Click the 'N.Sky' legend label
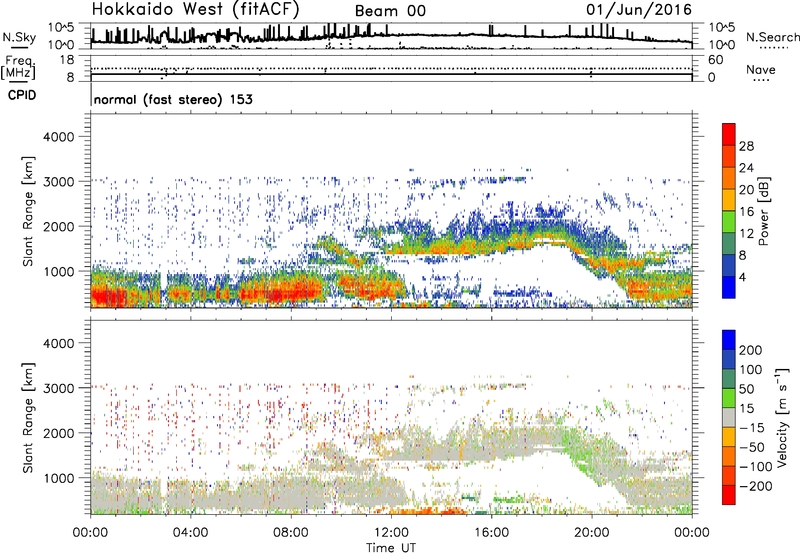800x554 pixels. click(19, 37)
